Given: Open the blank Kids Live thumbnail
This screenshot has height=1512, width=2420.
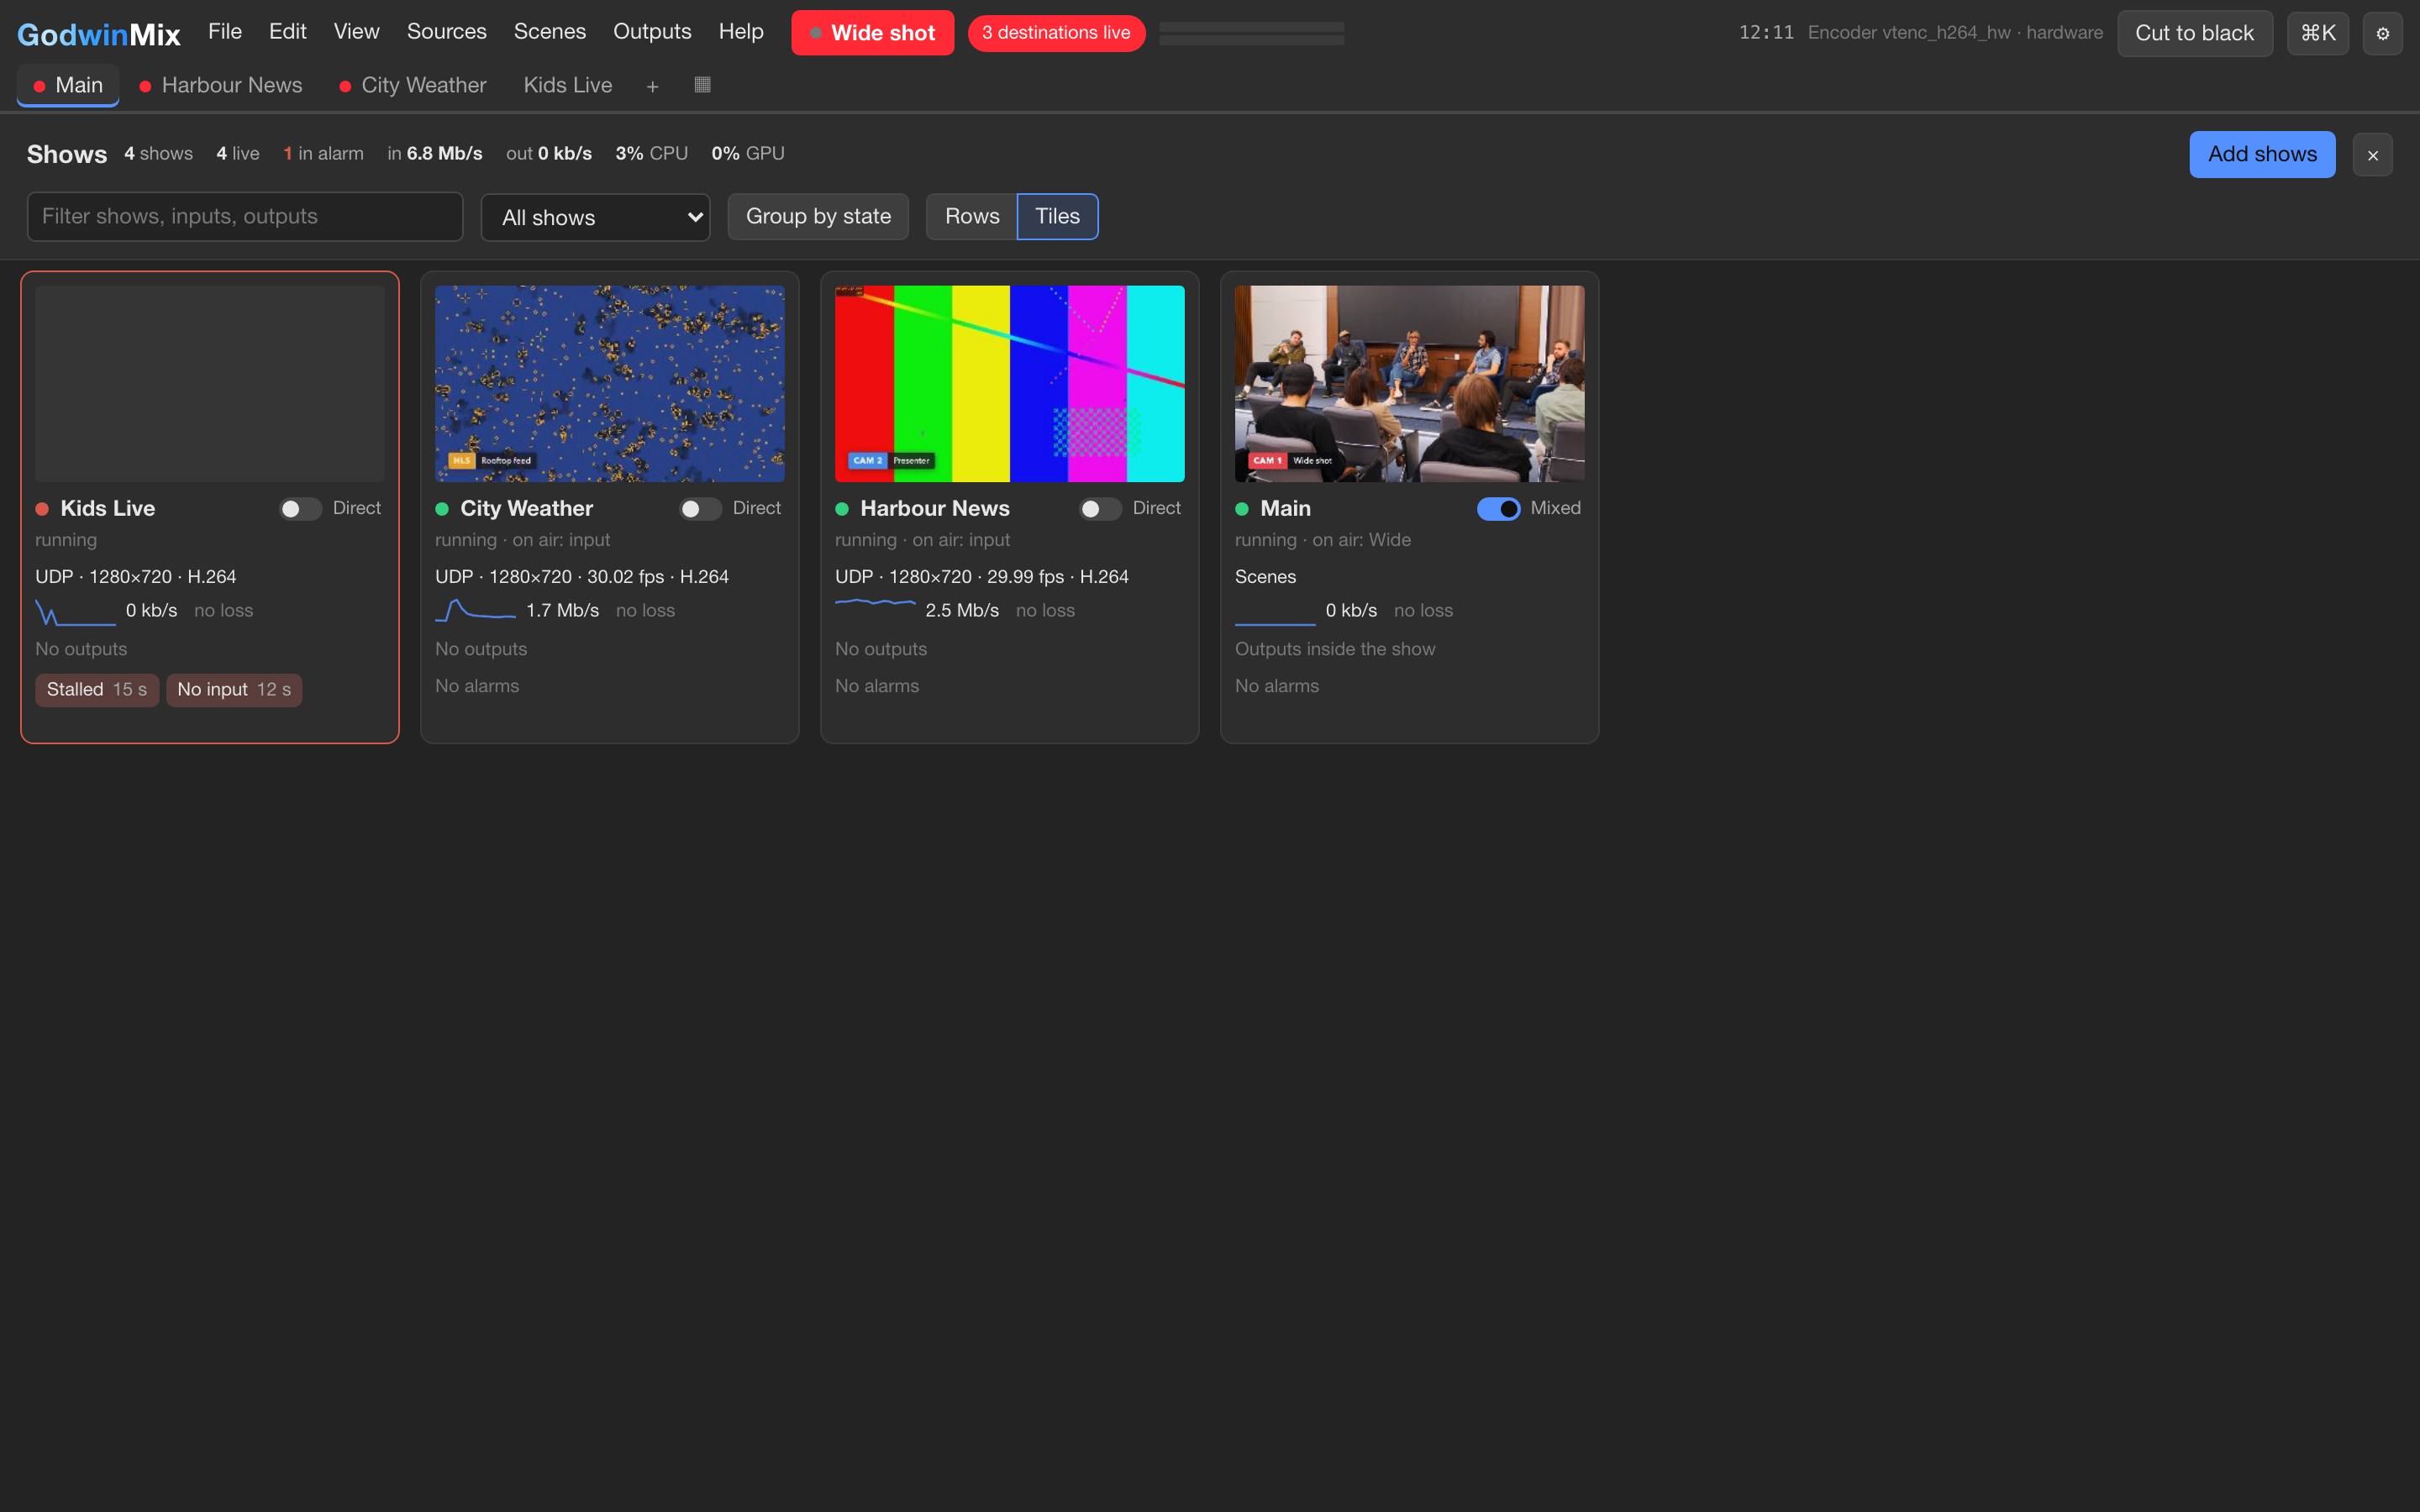Looking at the screenshot, I should (210, 384).
